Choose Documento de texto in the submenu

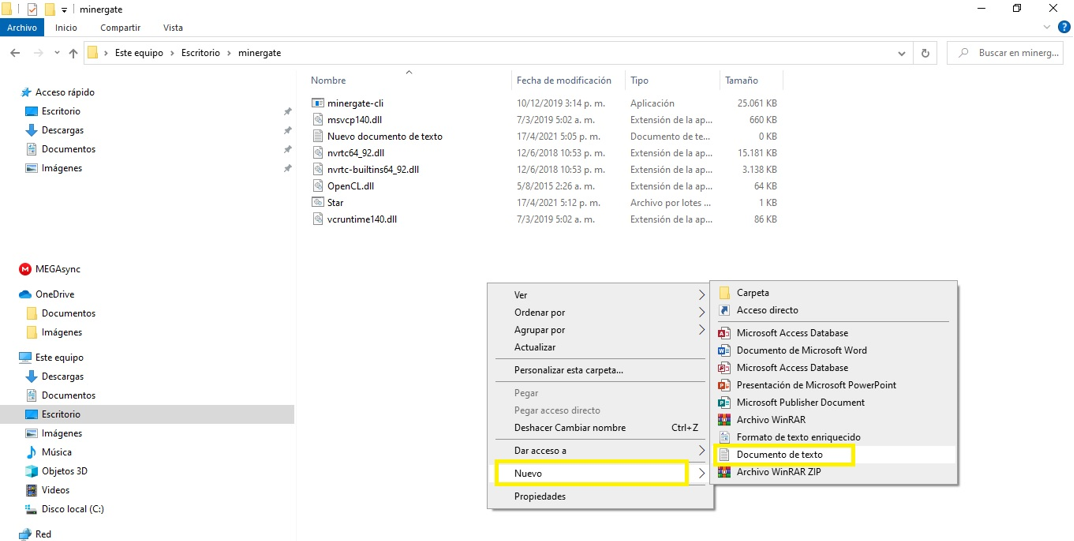779,455
